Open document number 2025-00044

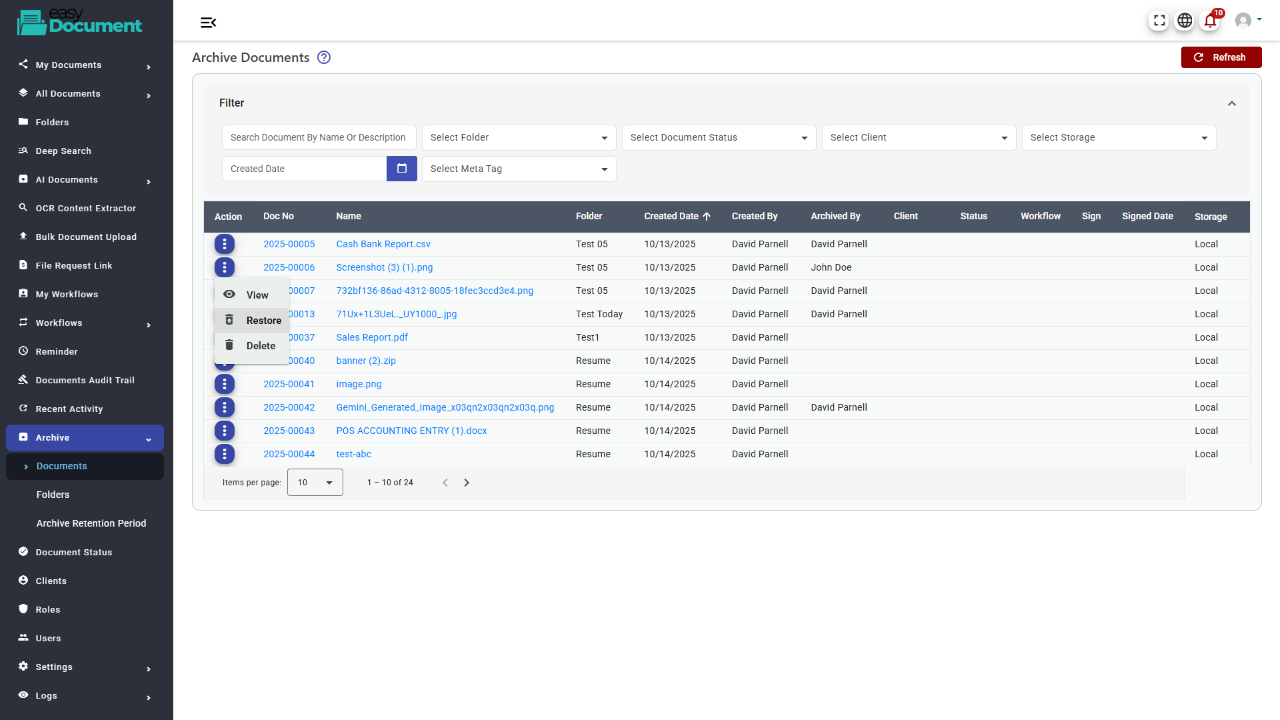(289, 454)
